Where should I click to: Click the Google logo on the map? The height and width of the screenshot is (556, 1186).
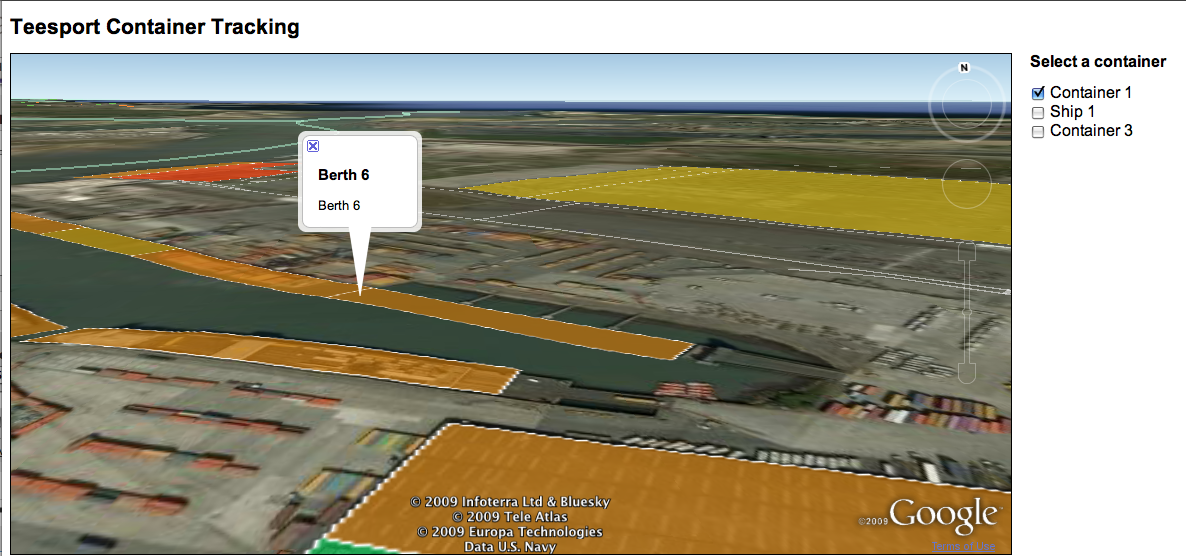pyautogui.click(x=942, y=515)
